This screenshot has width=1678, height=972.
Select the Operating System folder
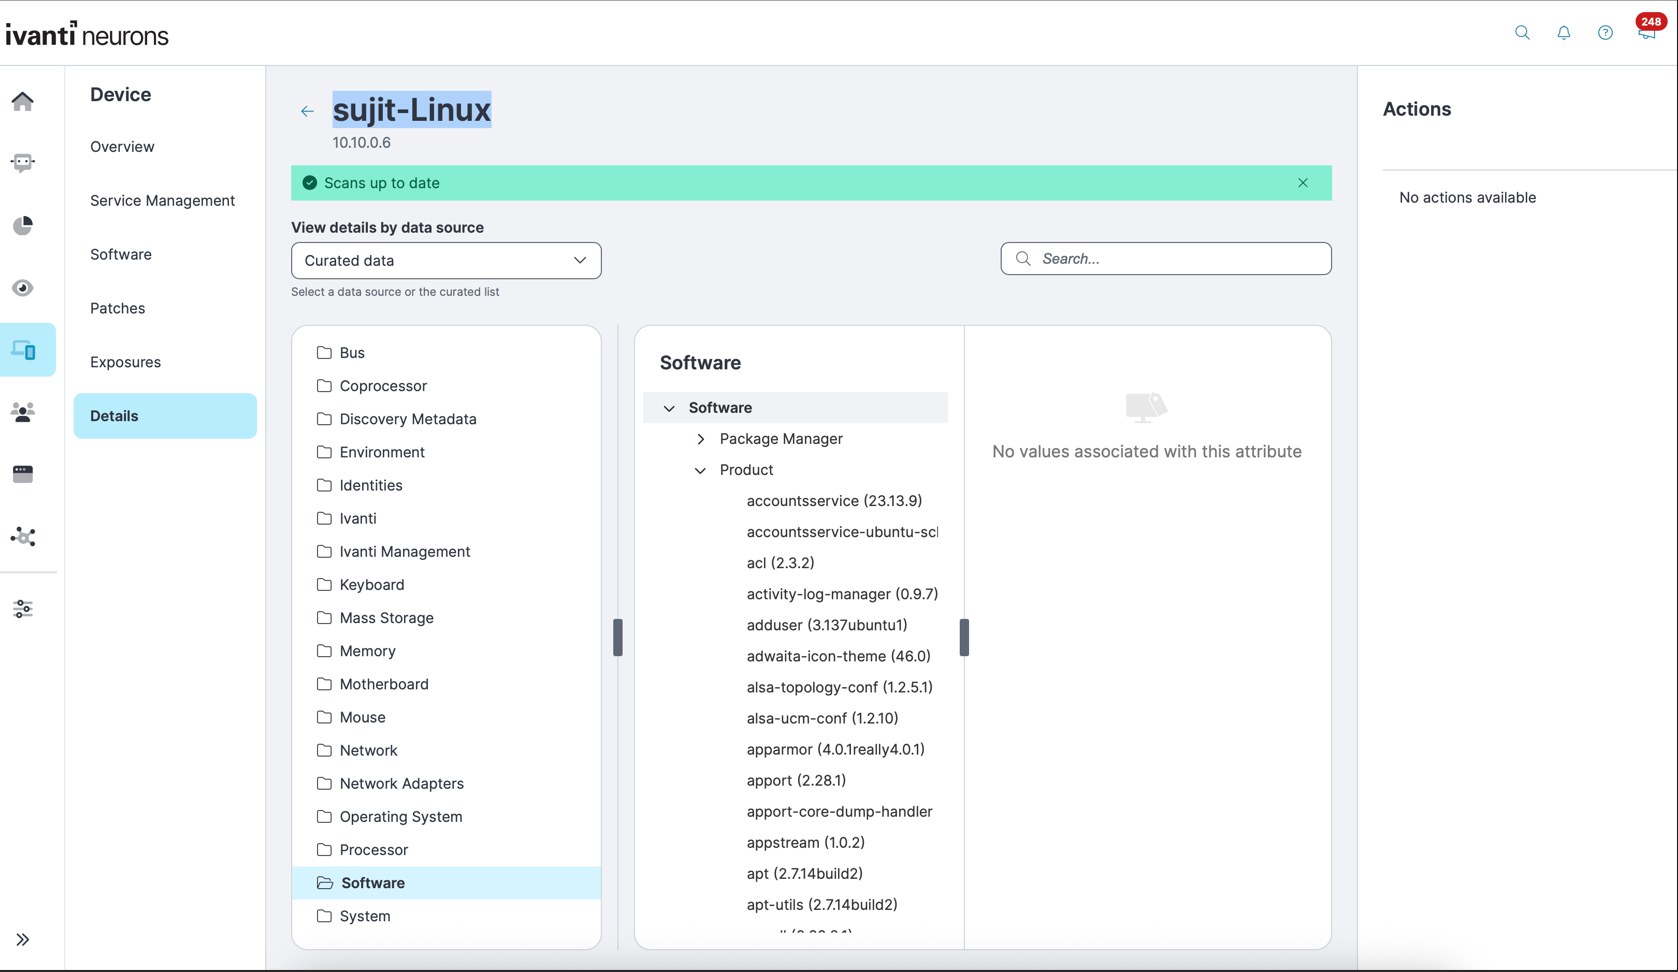400,817
